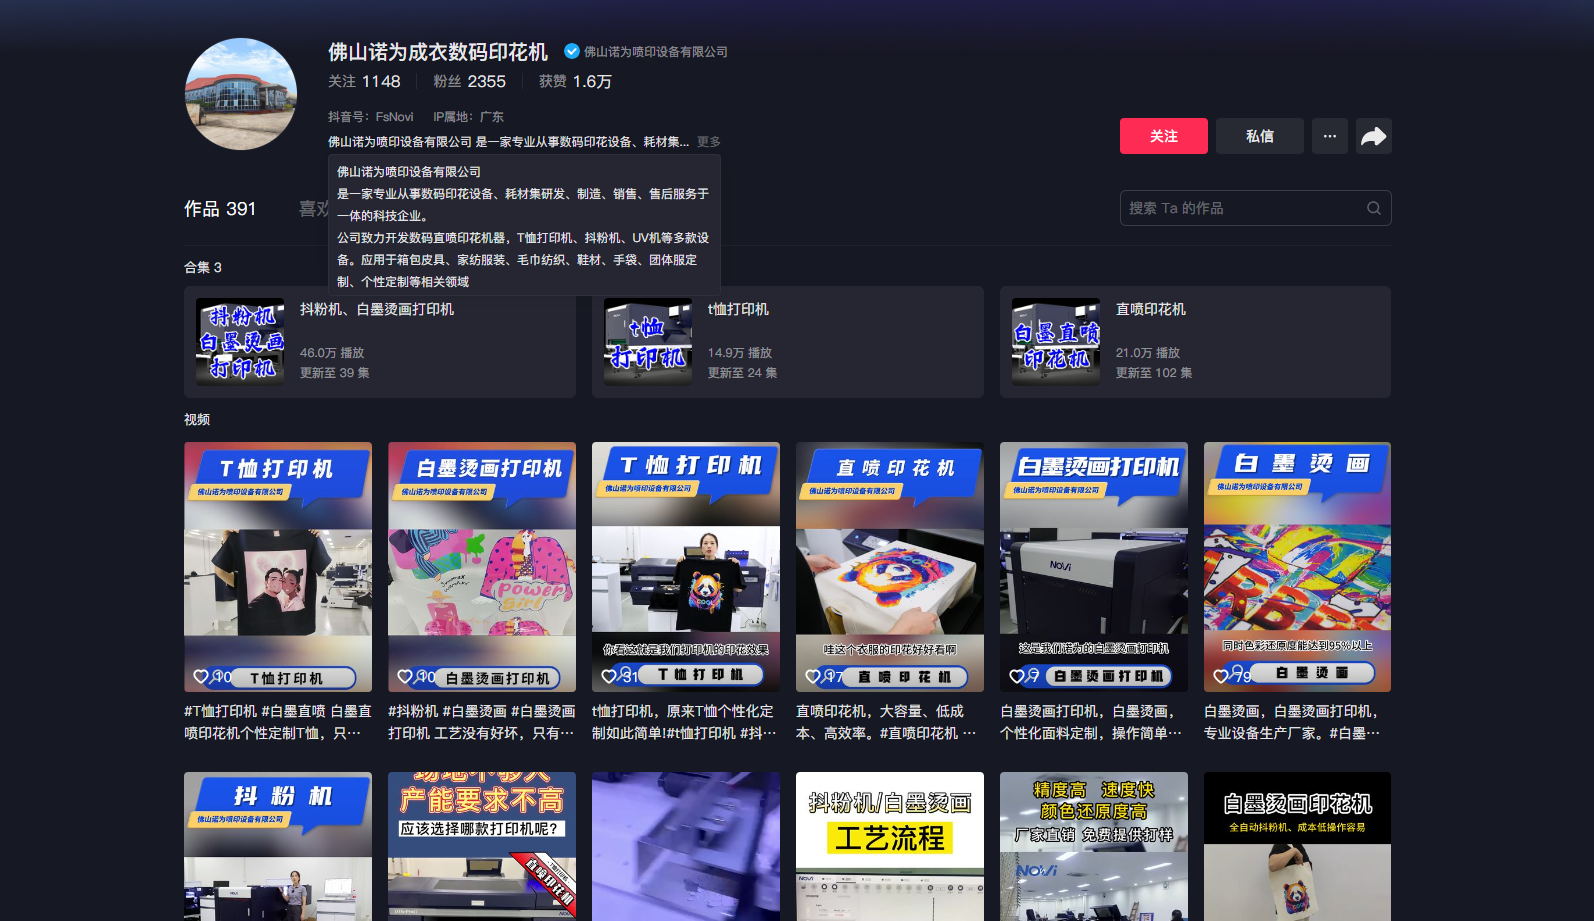Click heart icon on NOVI printer video
Viewport: 1594px width, 921px height.
pos(1017,677)
